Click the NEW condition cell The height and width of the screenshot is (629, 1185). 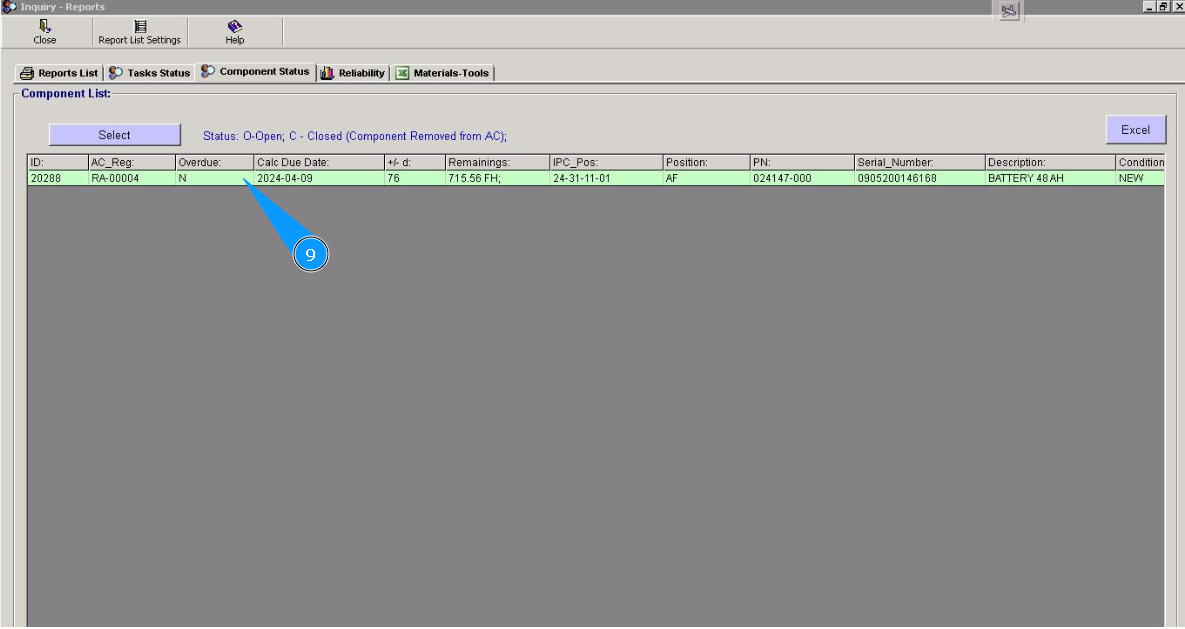click(x=1140, y=178)
